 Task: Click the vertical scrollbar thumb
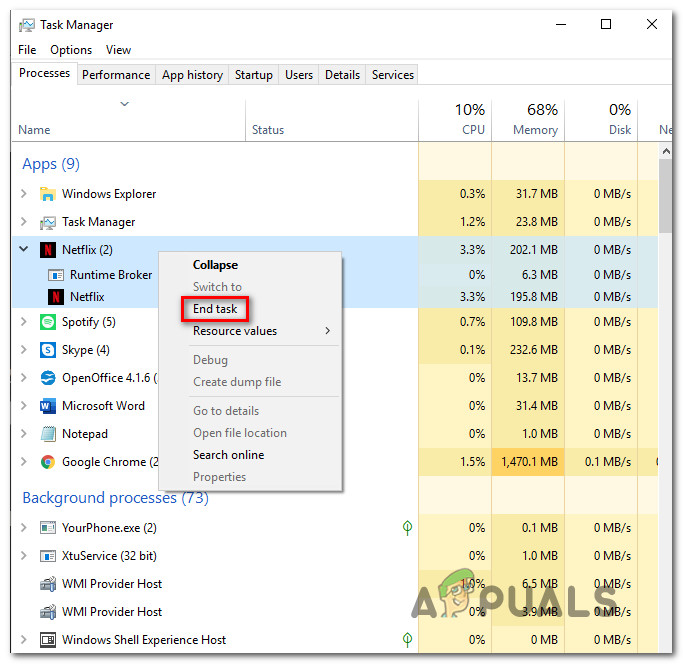(665, 196)
